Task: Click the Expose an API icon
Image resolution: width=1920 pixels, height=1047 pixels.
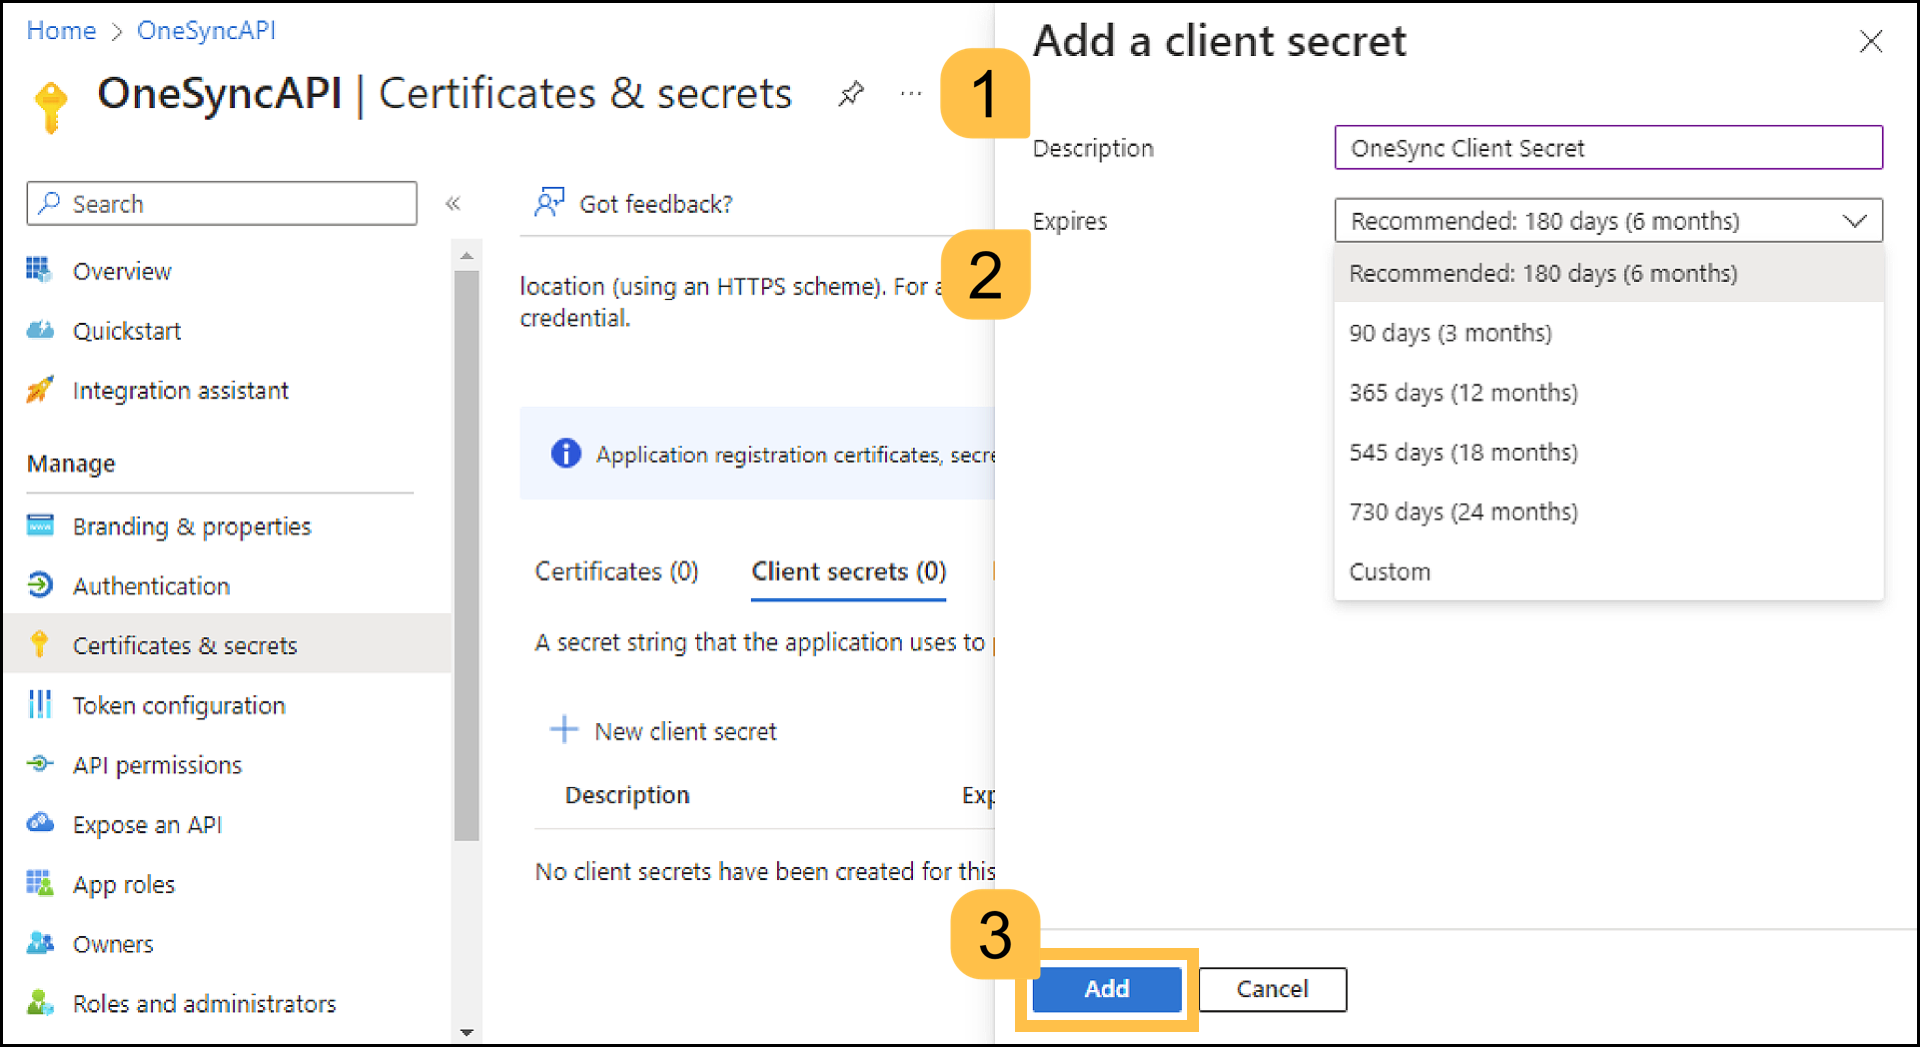Action: pyautogui.click(x=40, y=823)
